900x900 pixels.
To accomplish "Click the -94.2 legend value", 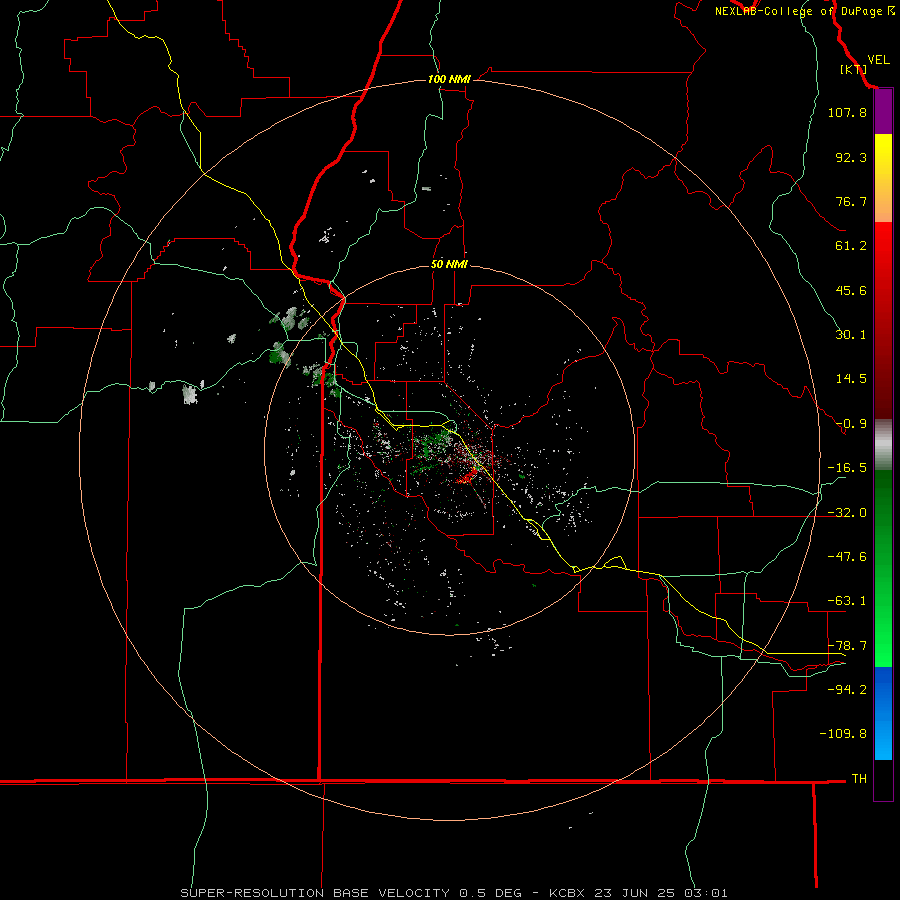I will 847,690.
